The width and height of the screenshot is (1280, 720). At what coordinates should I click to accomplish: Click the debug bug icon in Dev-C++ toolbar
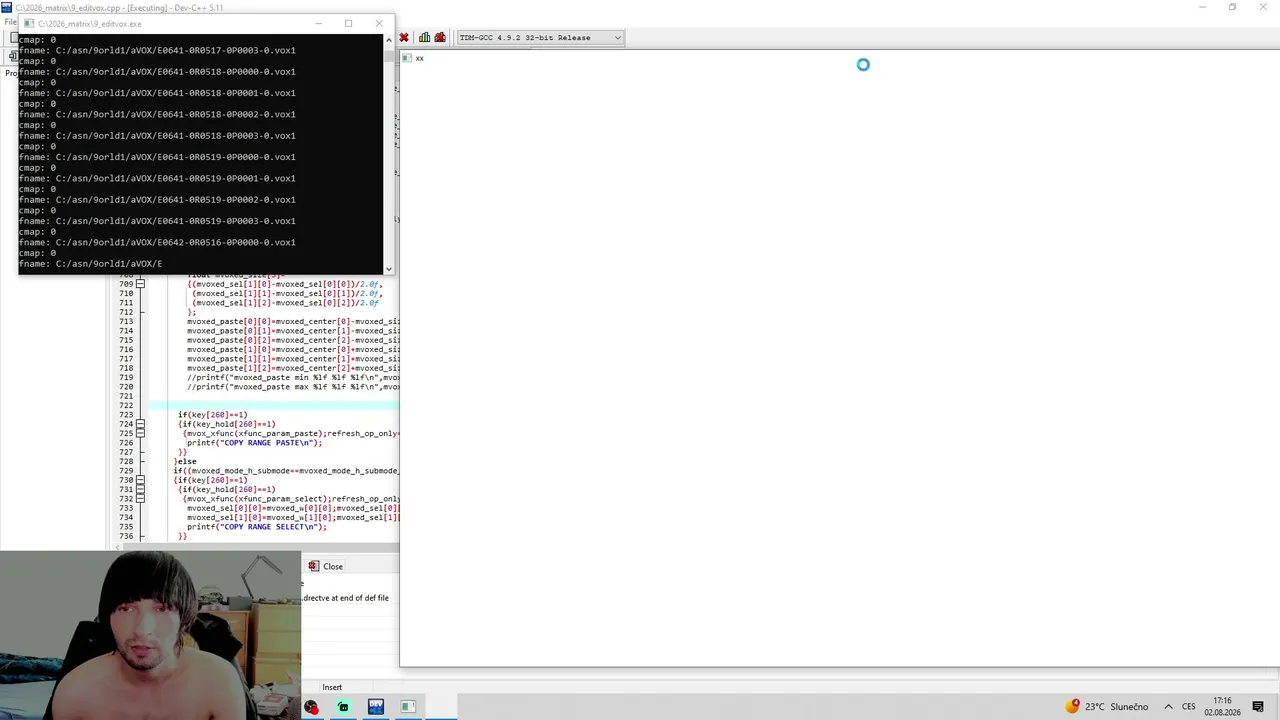[x=440, y=38]
